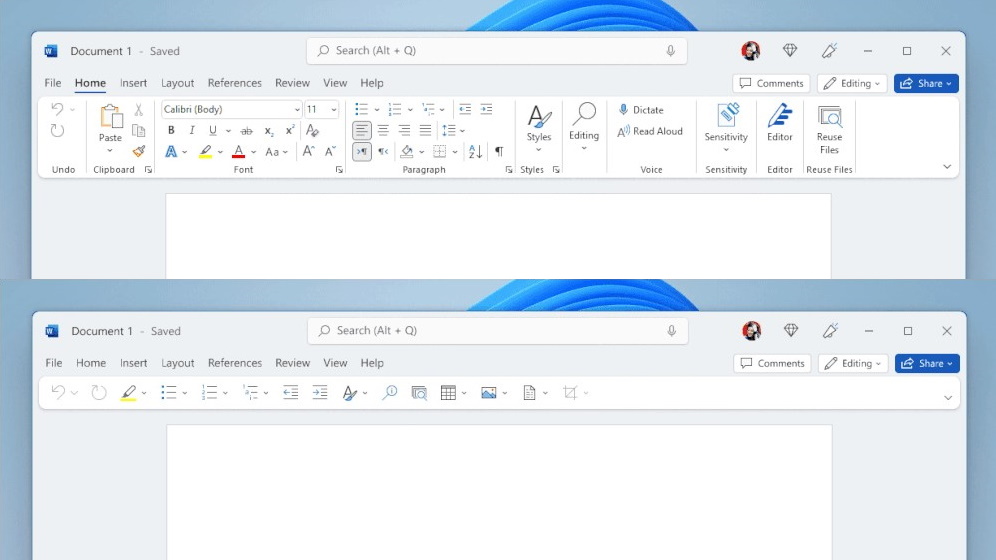Open Share dropdown in bottom window
996x560 pixels.
(927, 363)
